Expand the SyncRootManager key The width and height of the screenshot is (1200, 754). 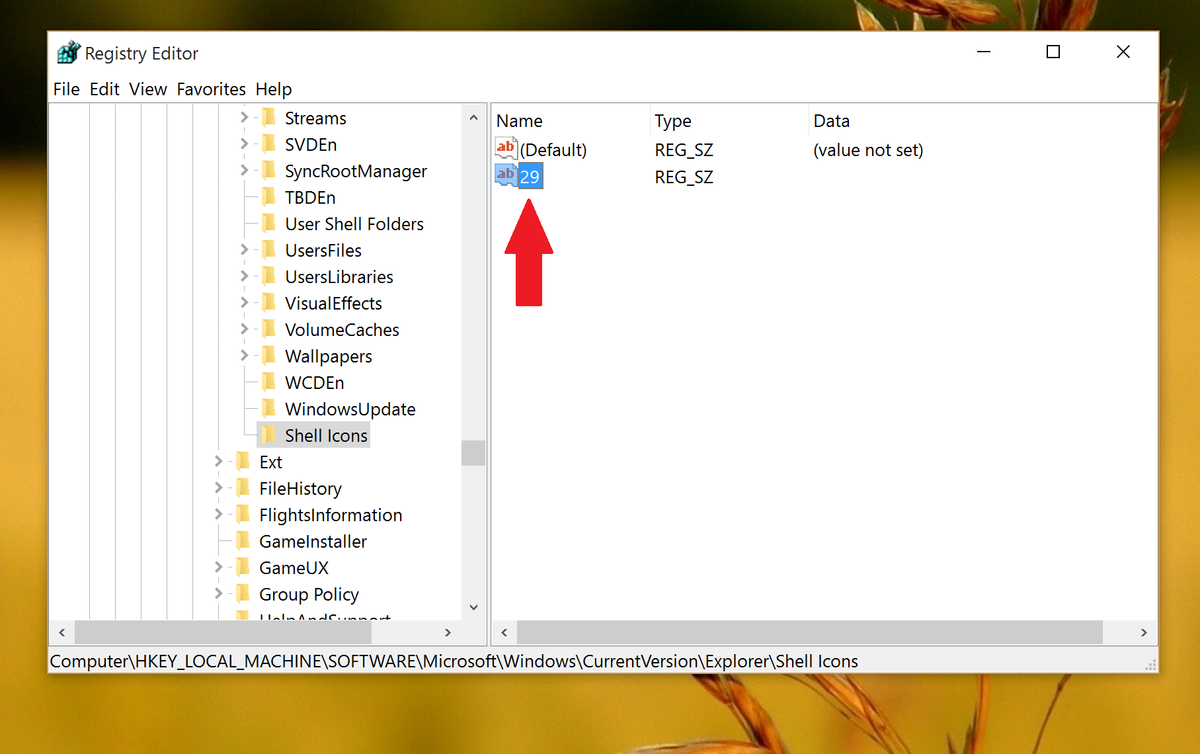(x=244, y=171)
